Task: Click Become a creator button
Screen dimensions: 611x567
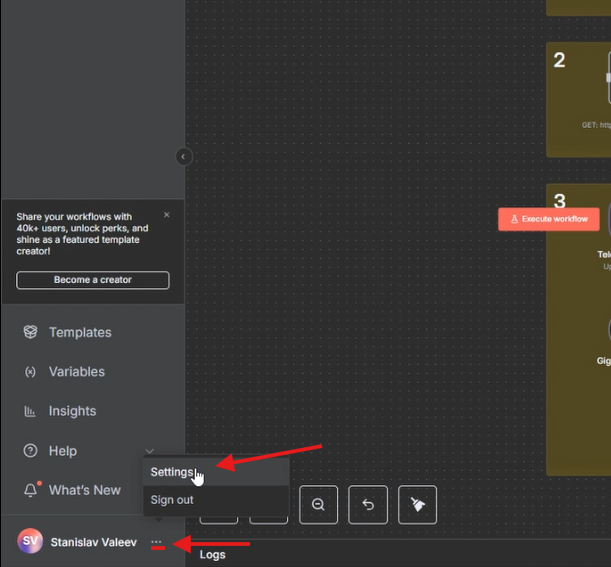Action: (x=93, y=280)
